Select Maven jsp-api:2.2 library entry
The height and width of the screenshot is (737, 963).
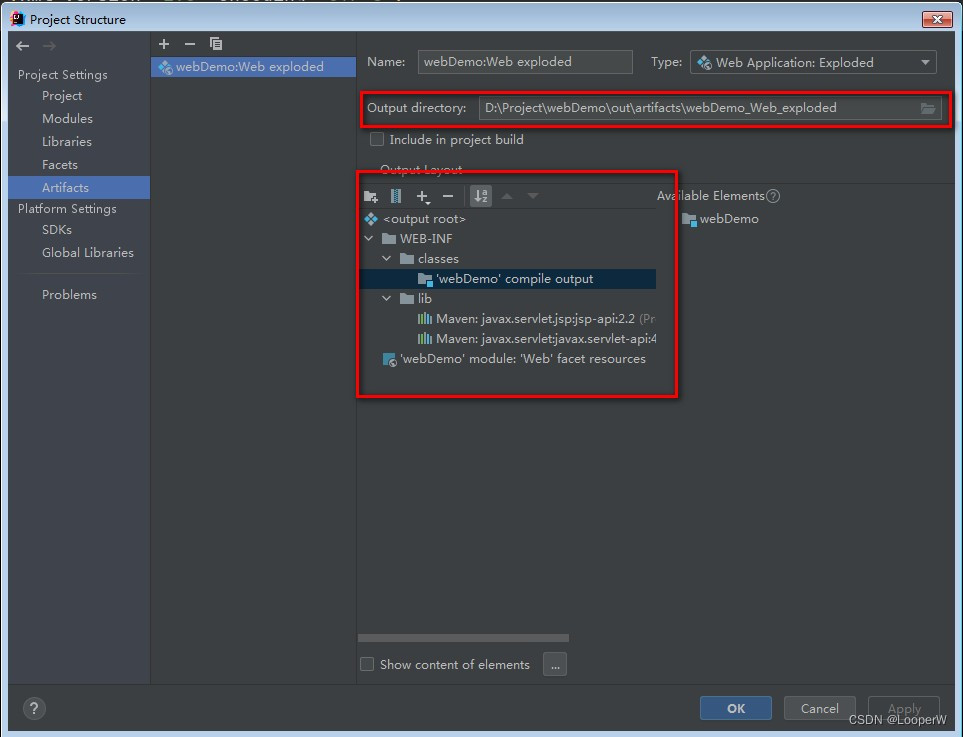pos(536,319)
